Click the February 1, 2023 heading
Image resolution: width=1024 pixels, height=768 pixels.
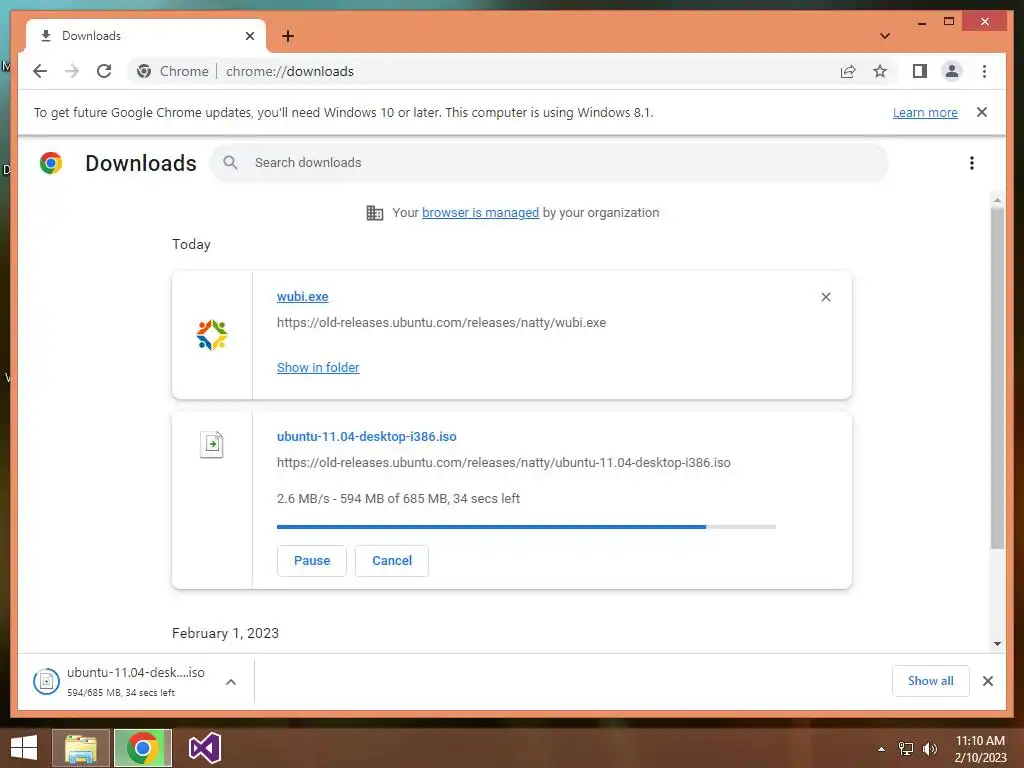(x=225, y=633)
